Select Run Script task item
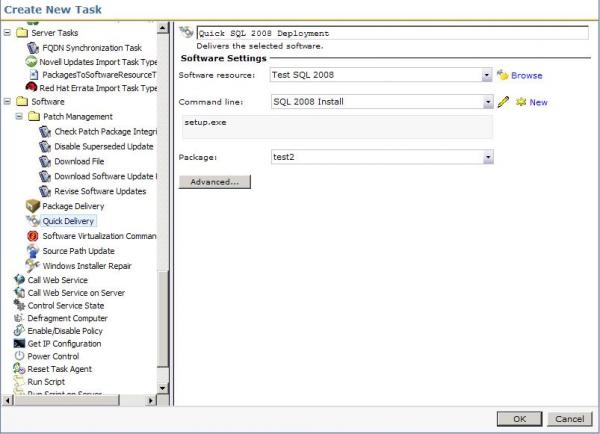 [46, 382]
